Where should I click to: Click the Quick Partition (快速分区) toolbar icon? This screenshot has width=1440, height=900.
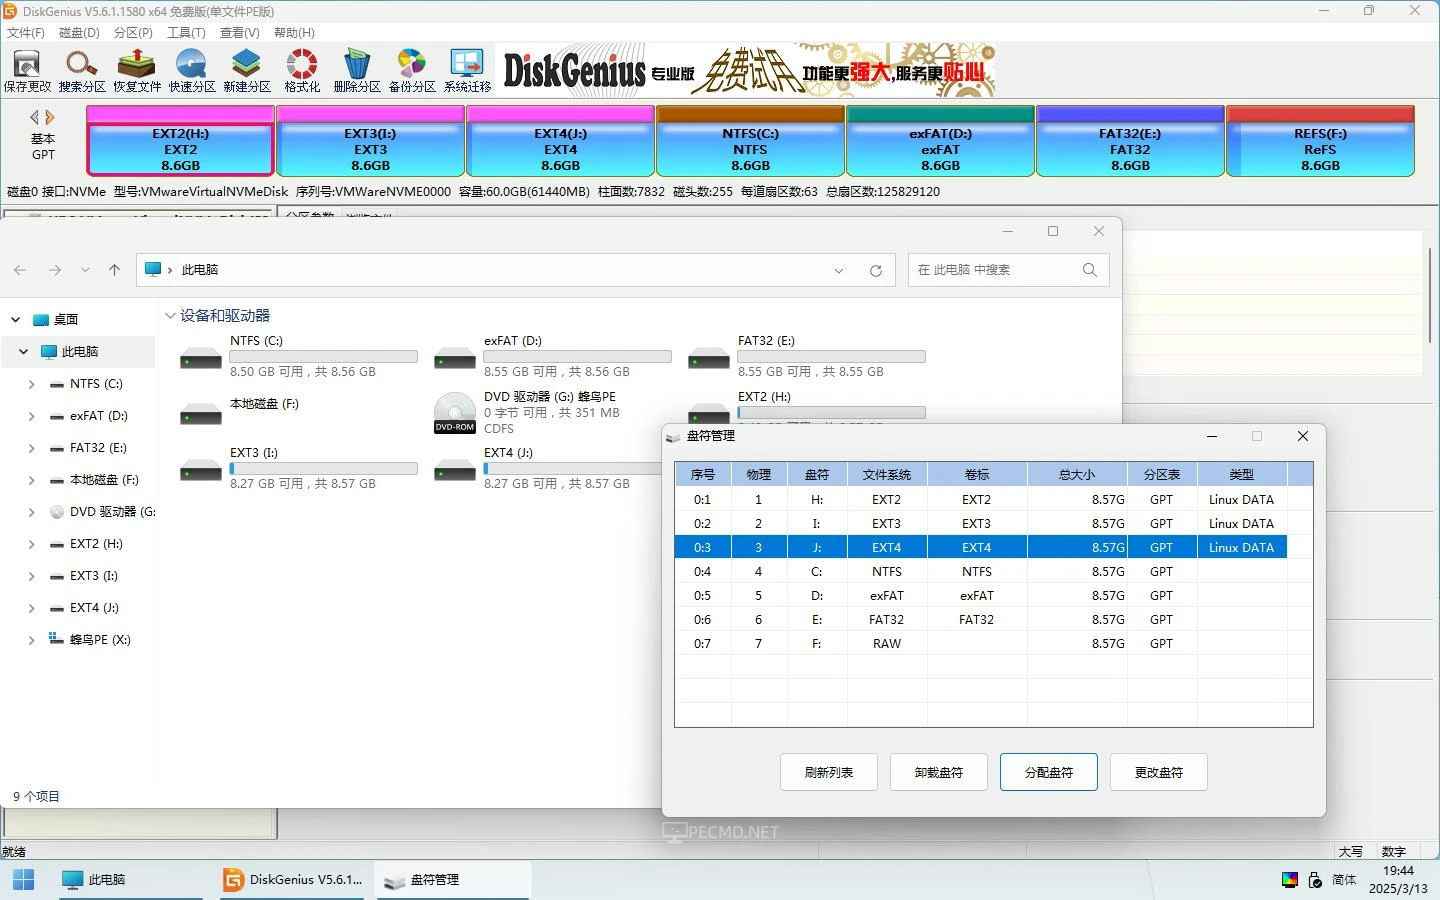point(192,71)
